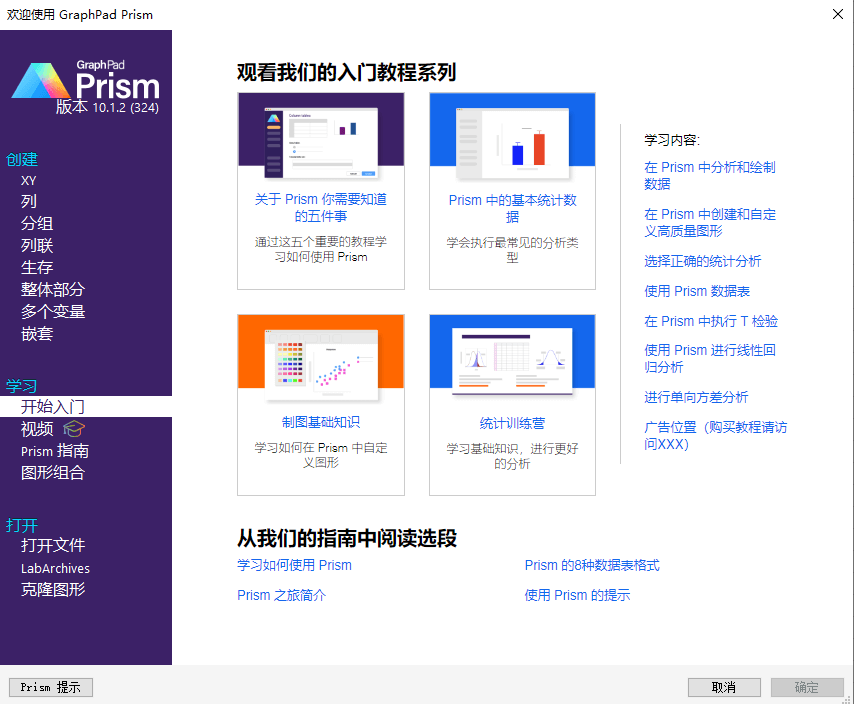Select 整体部分 table type
The height and width of the screenshot is (704, 854).
[x=53, y=290]
